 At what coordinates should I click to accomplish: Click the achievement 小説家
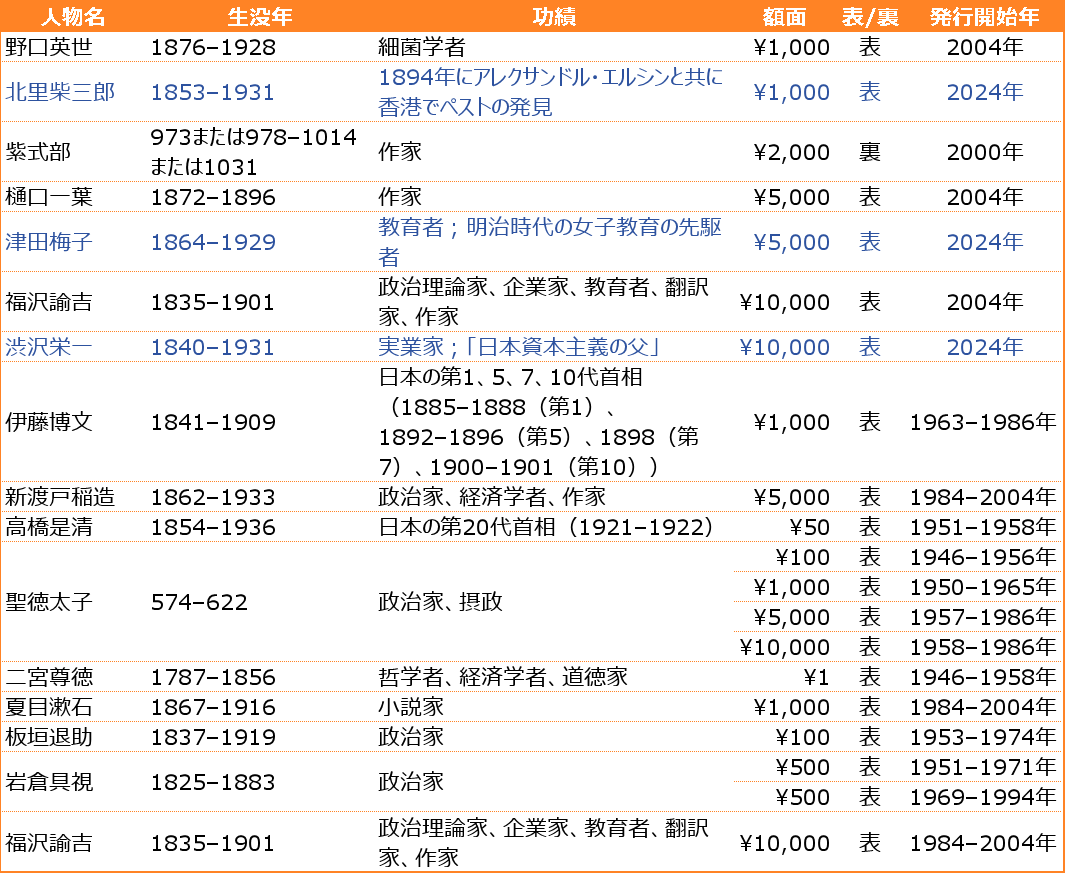(411, 707)
